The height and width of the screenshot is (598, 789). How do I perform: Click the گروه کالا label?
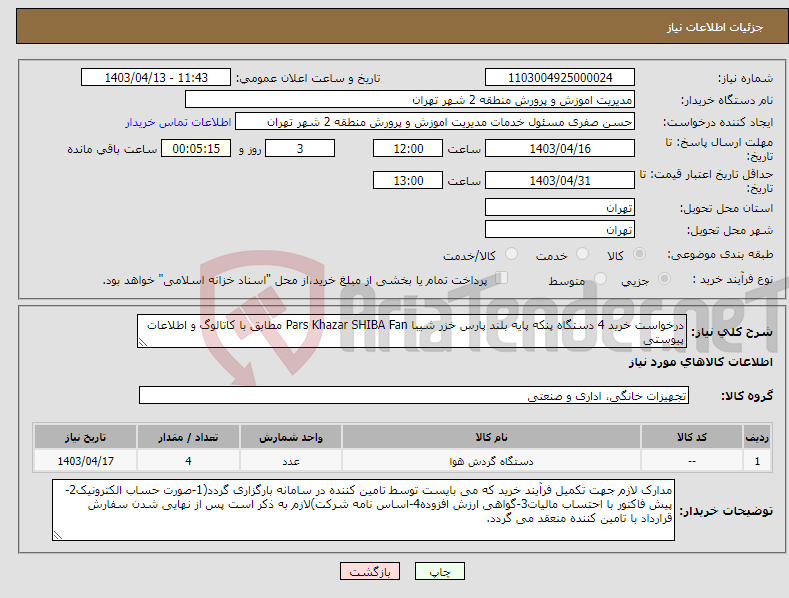(747, 396)
